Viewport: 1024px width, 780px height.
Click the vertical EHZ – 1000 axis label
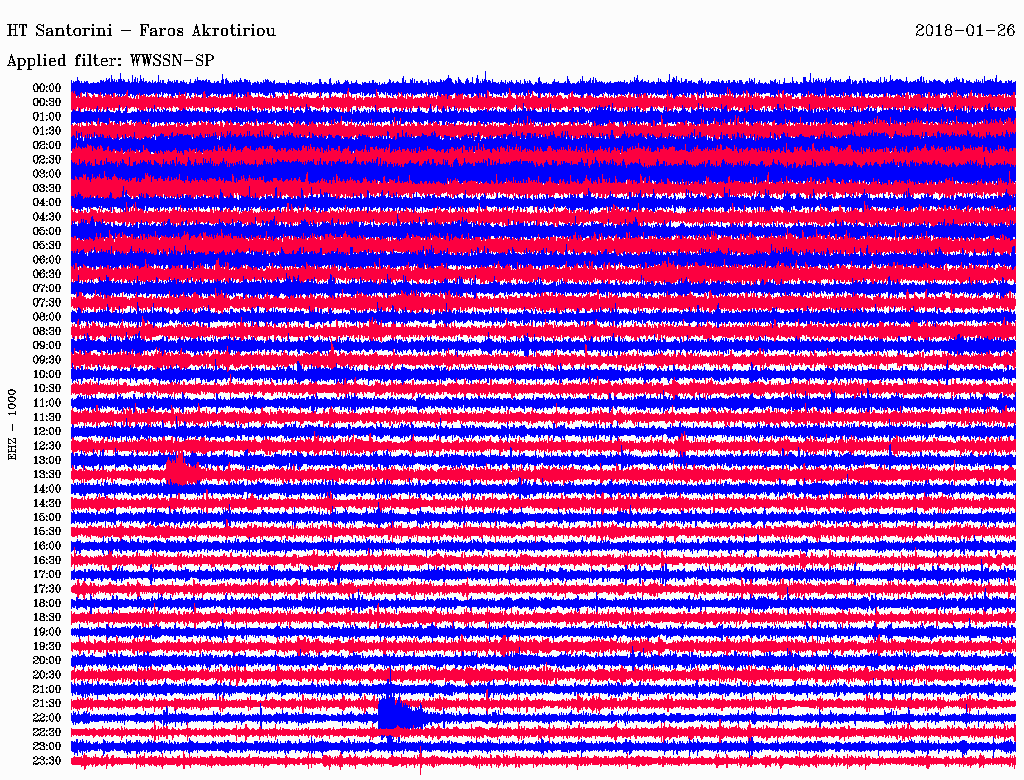[13, 424]
